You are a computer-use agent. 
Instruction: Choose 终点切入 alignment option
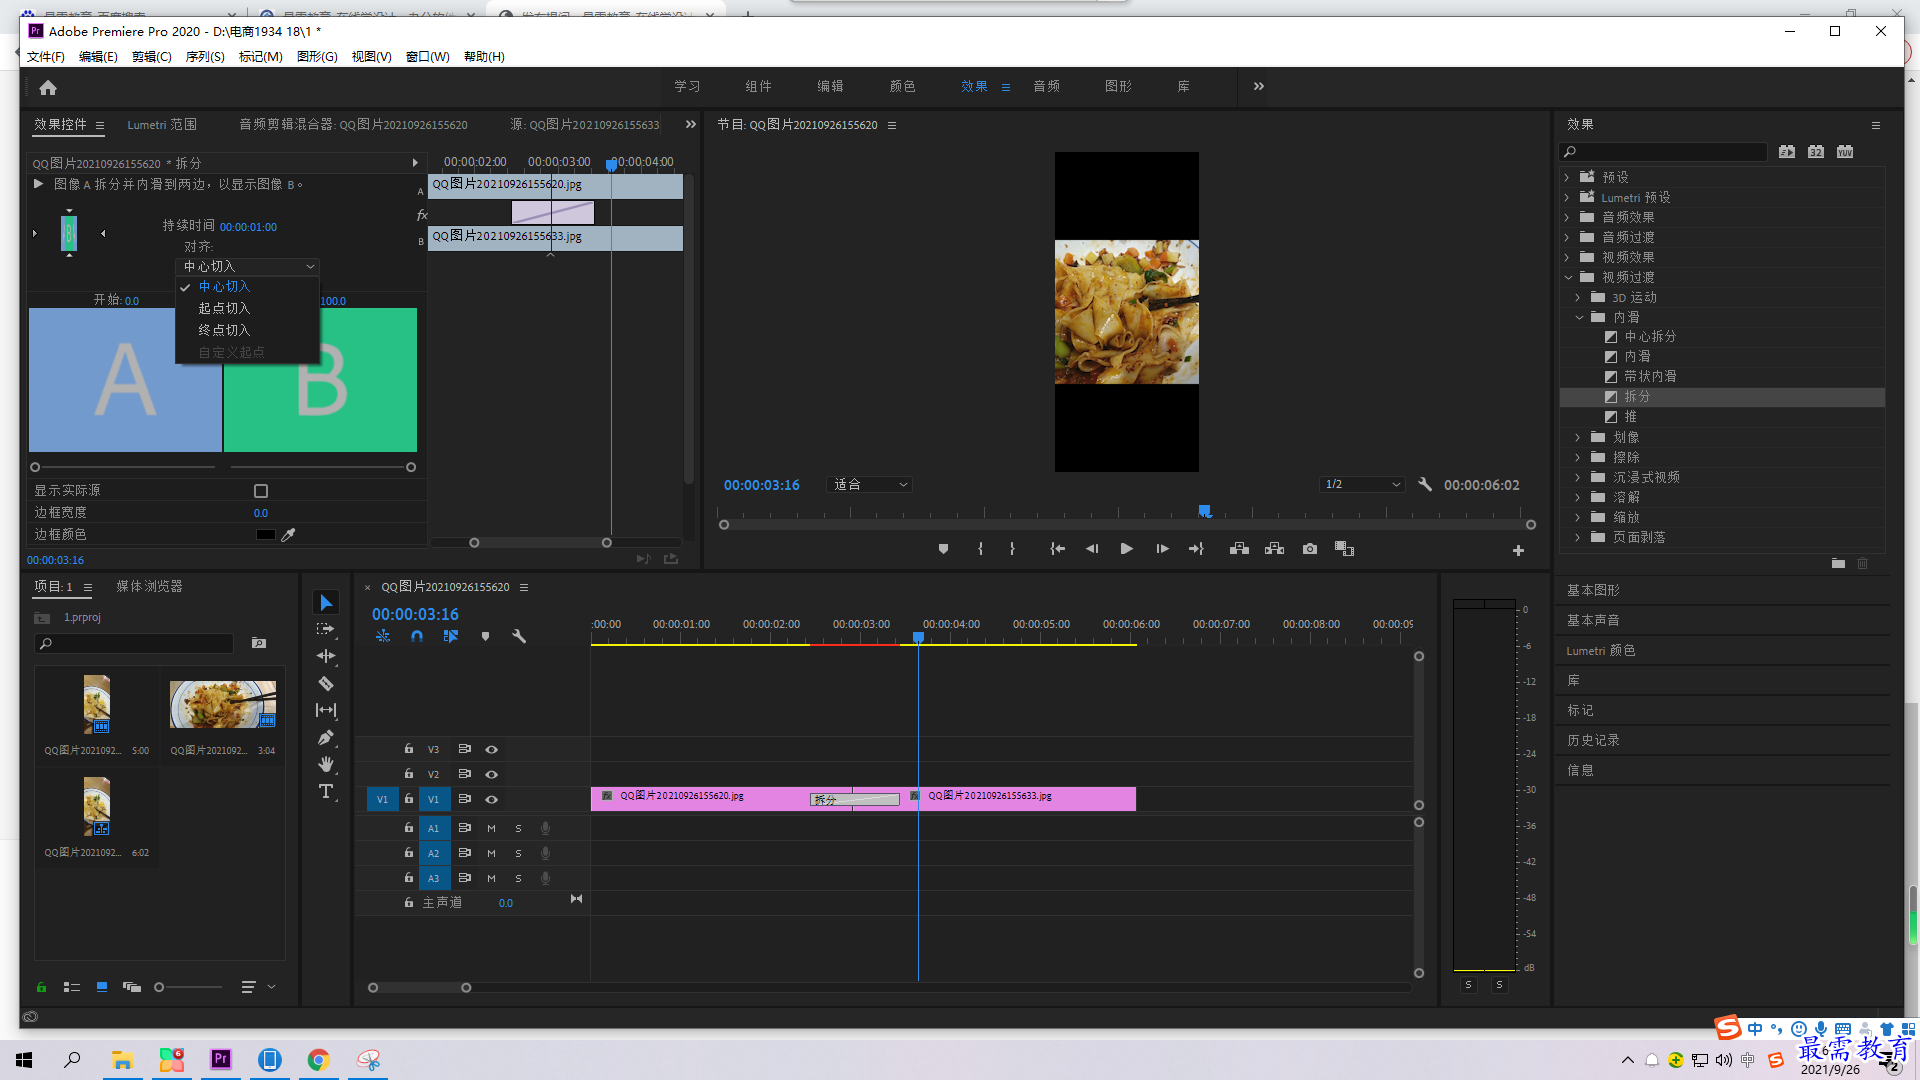224,330
